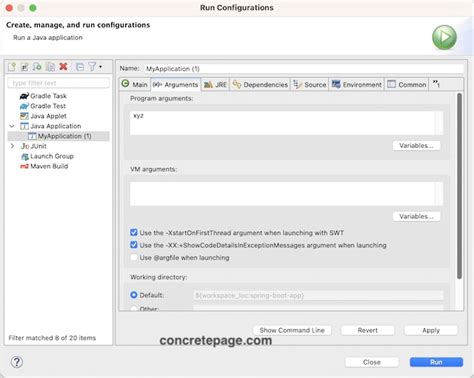
Task: Select MyApplication (1) configuration
Action: 60,136
